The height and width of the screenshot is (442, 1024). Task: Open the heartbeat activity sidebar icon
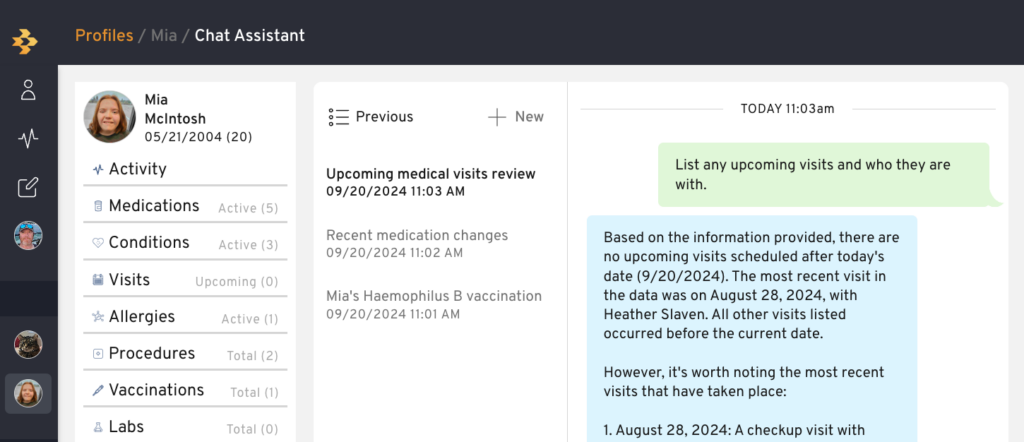coord(28,139)
